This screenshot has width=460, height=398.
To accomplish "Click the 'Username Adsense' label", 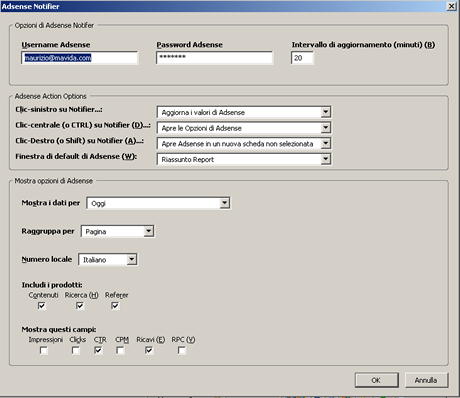I will click(56, 45).
